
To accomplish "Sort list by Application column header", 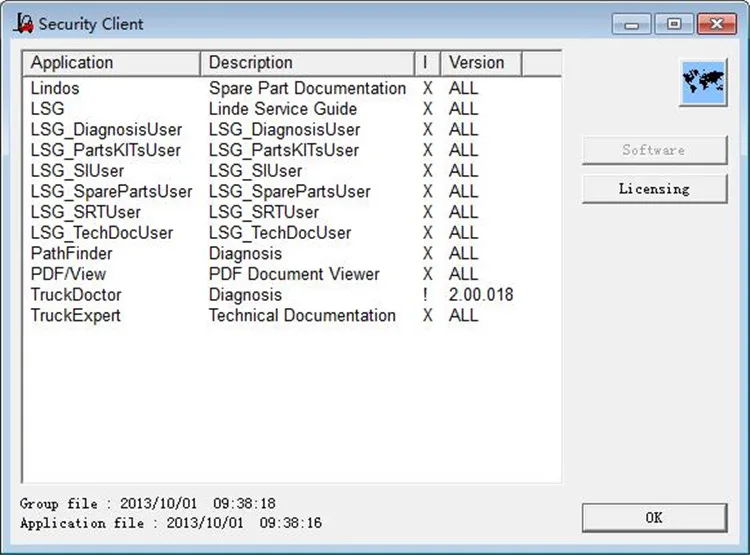I will click(111, 63).
